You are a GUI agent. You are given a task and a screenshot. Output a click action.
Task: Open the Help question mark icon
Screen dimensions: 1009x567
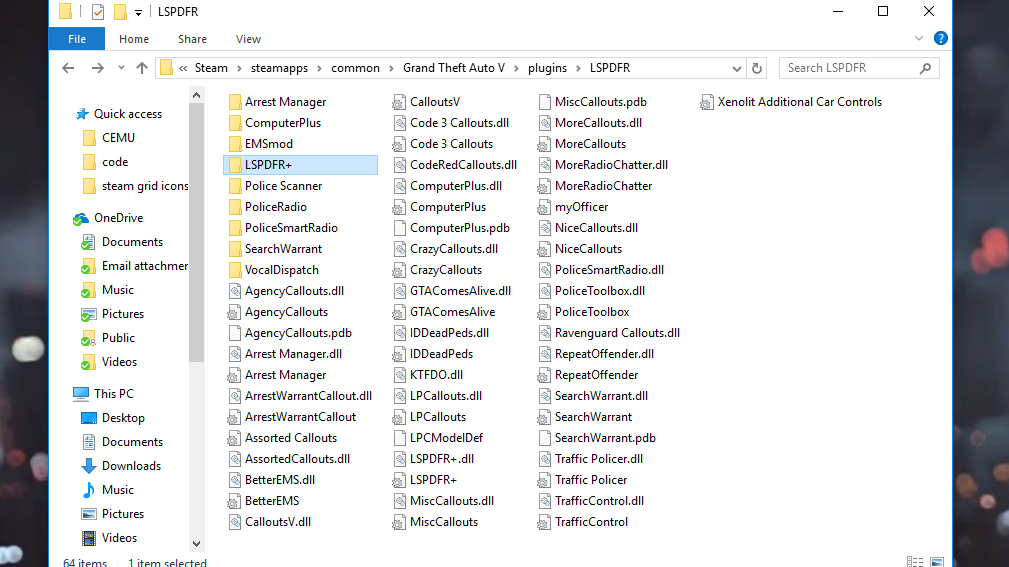941,39
